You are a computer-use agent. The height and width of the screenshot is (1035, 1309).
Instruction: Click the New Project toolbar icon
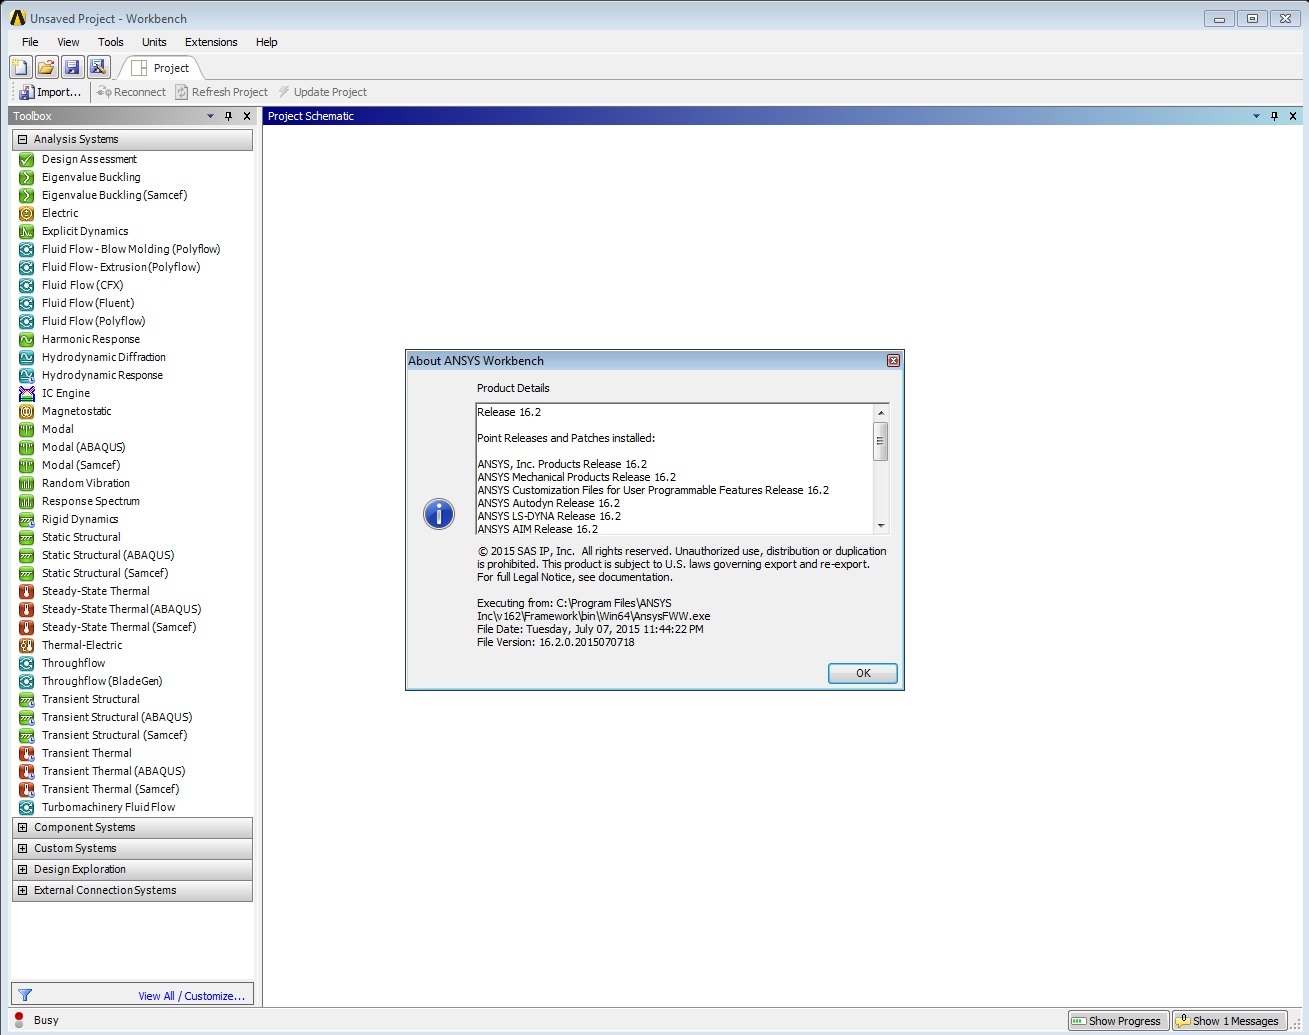20,67
